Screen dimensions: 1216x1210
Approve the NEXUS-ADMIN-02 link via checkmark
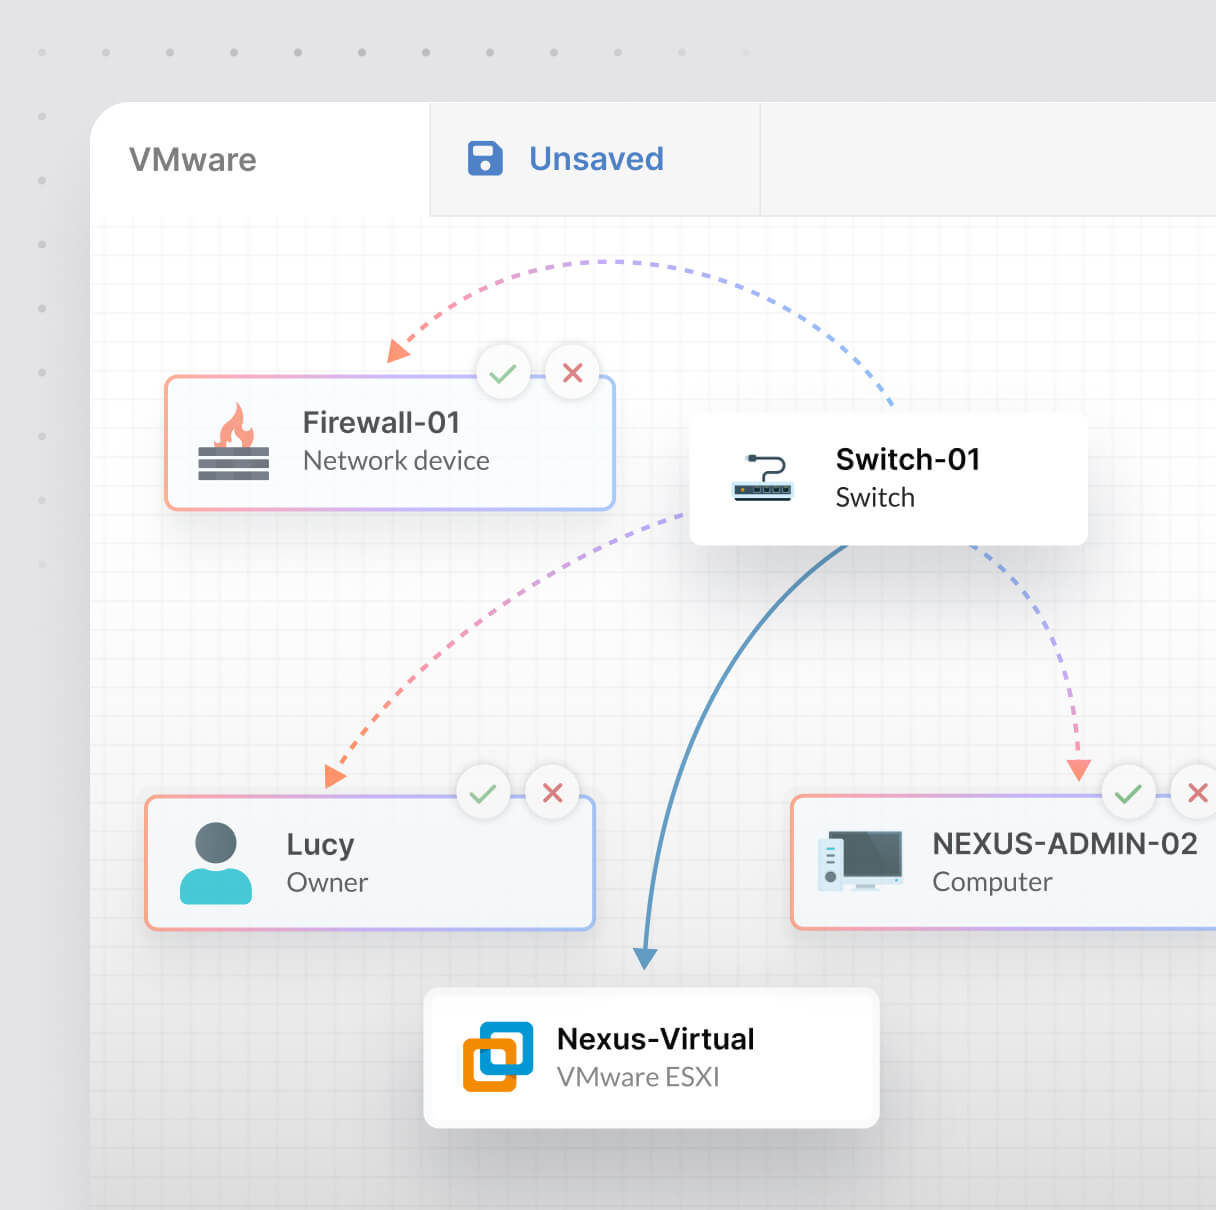pos(1129,792)
